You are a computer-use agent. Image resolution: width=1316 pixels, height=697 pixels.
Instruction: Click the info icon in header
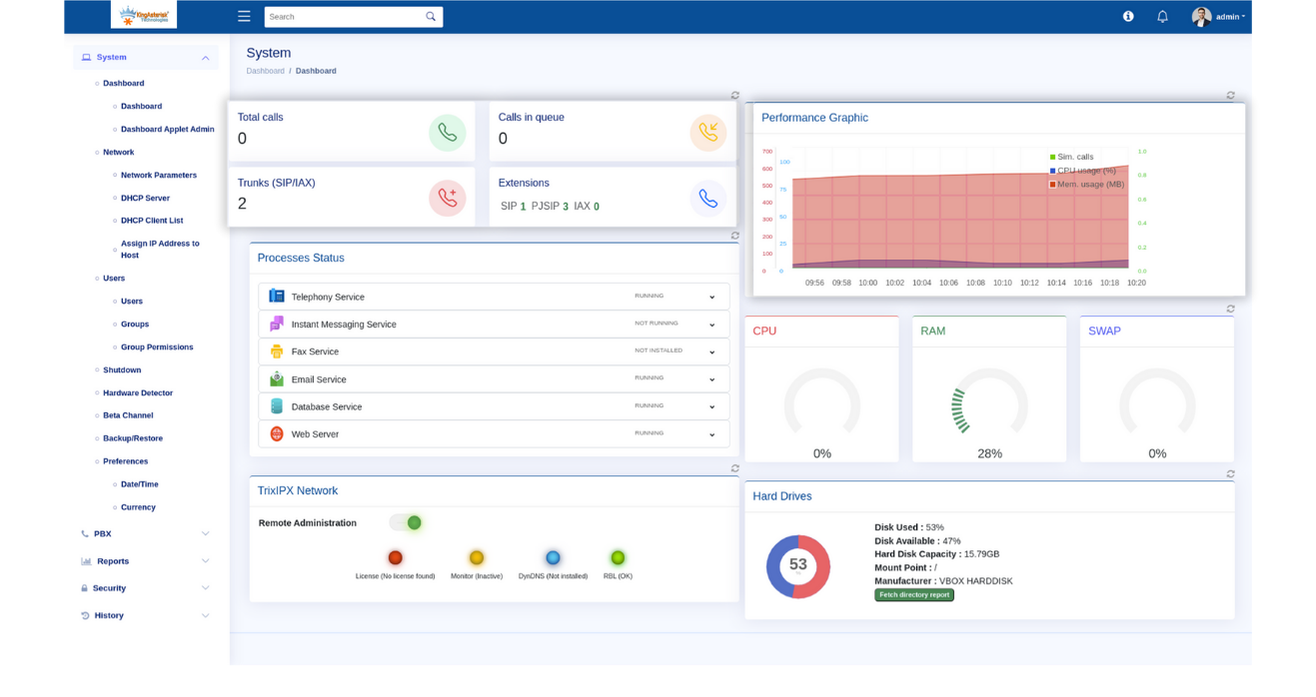click(x=1128, y=16)
